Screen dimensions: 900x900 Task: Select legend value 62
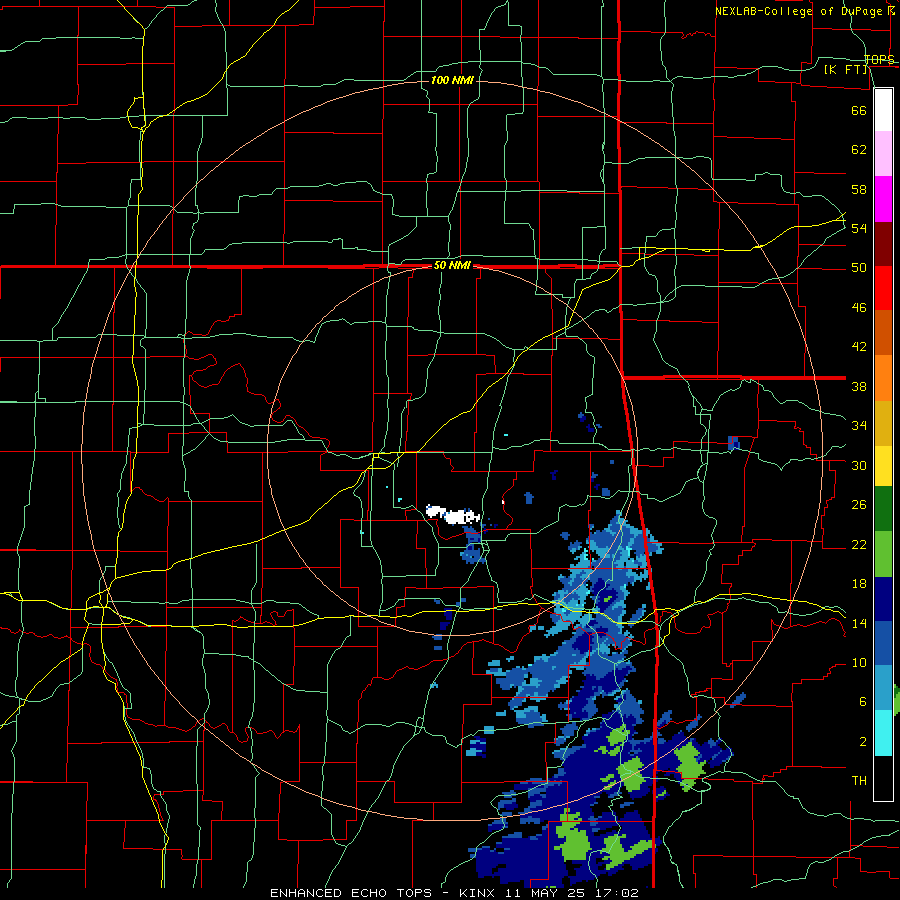[859, 150]
